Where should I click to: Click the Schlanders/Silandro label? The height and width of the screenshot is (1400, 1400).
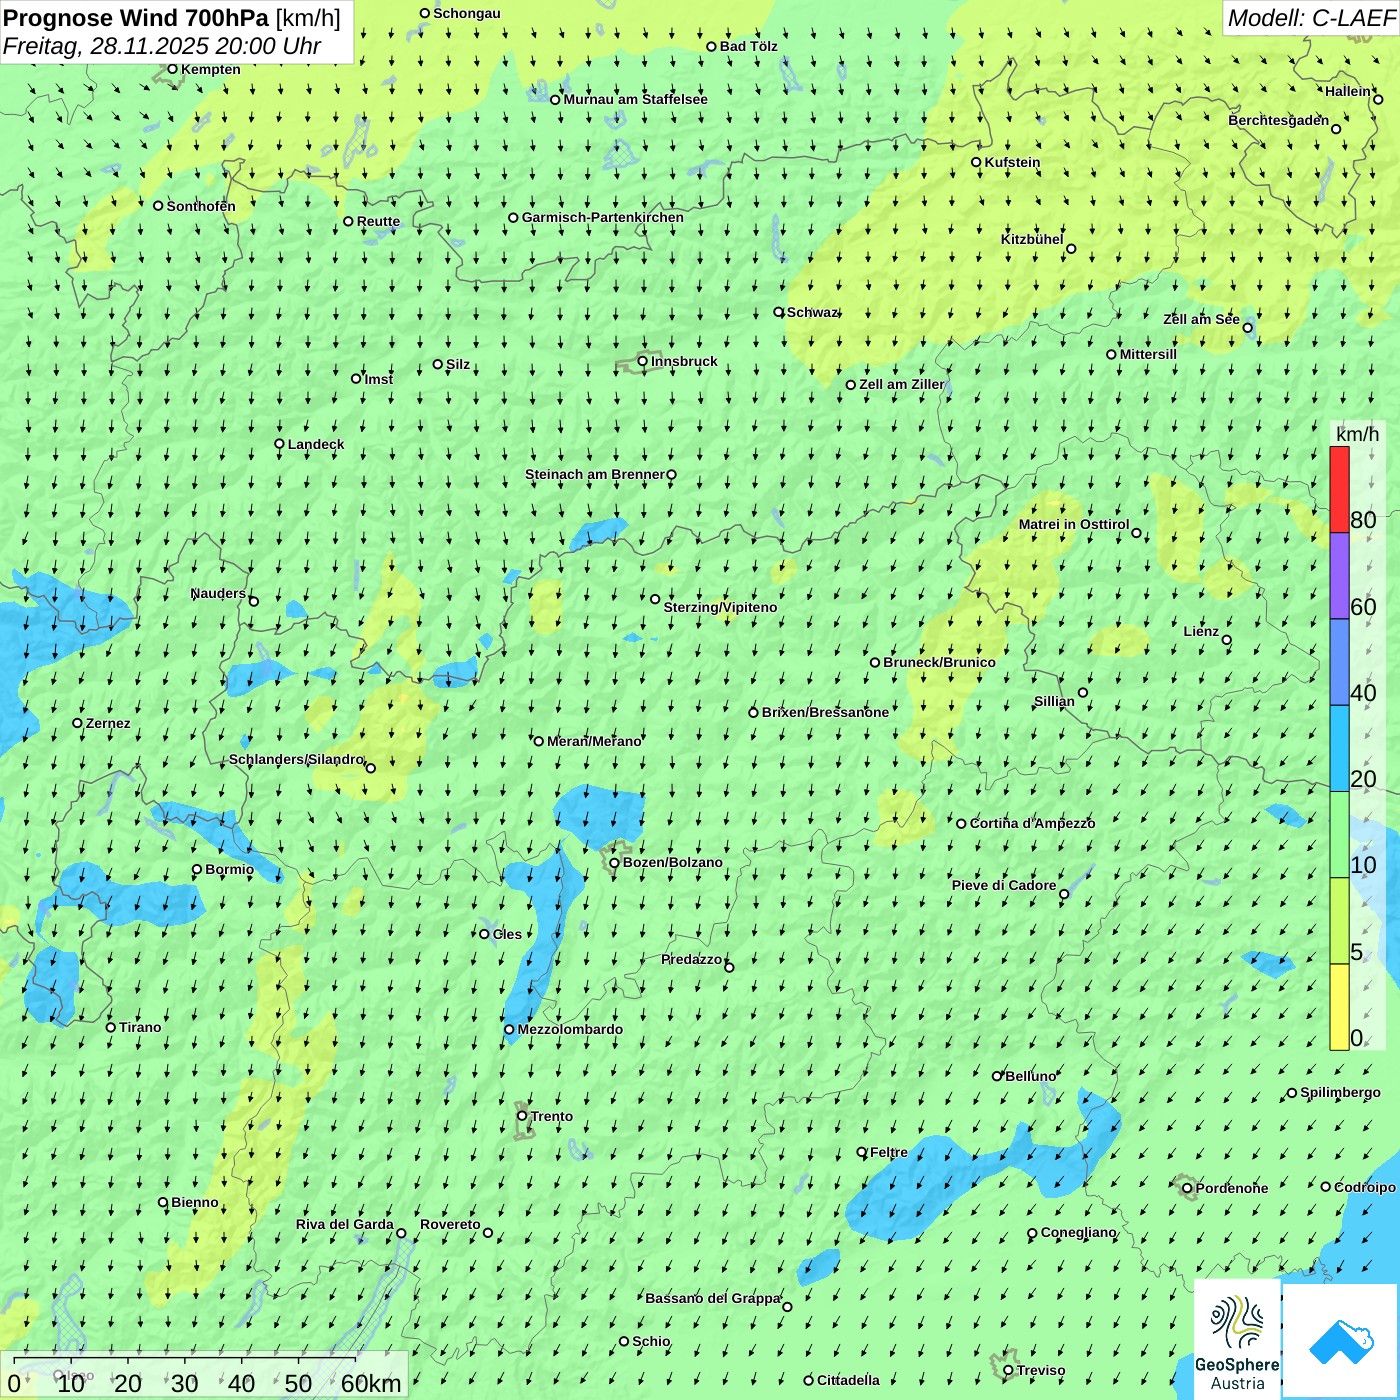(x=296, y=759)
